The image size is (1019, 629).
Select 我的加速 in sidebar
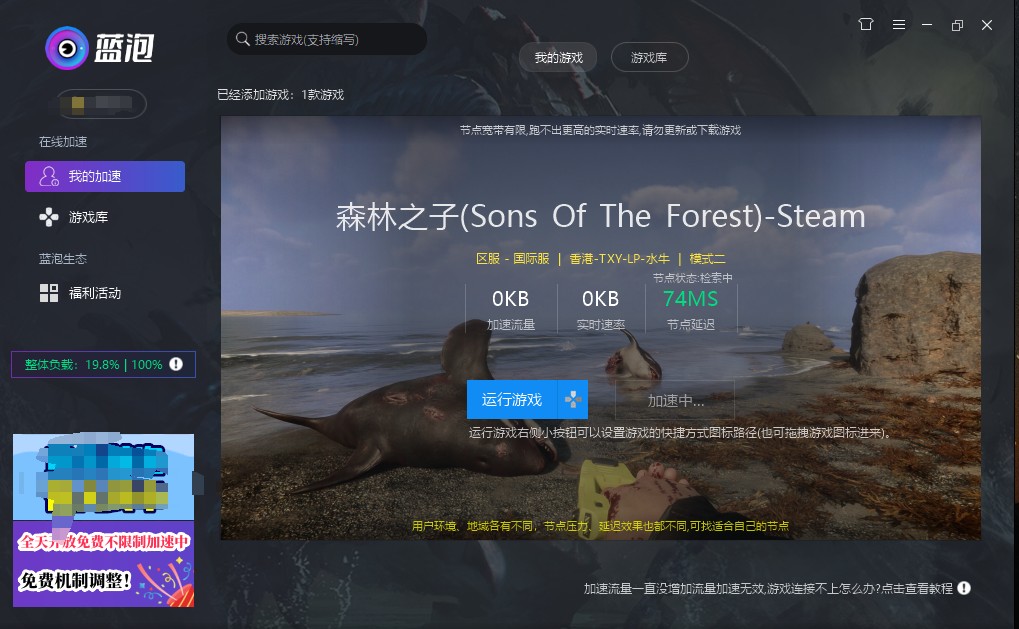pos(105,176)
